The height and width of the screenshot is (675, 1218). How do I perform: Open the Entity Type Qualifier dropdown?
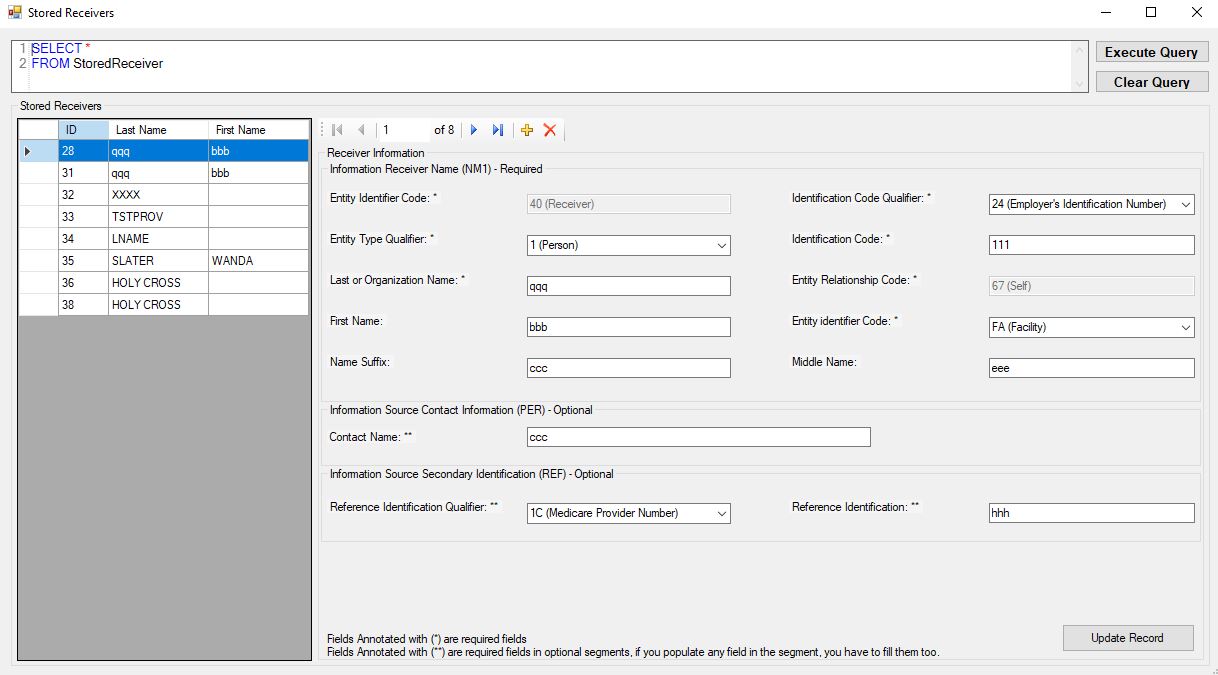coord(722,245)
